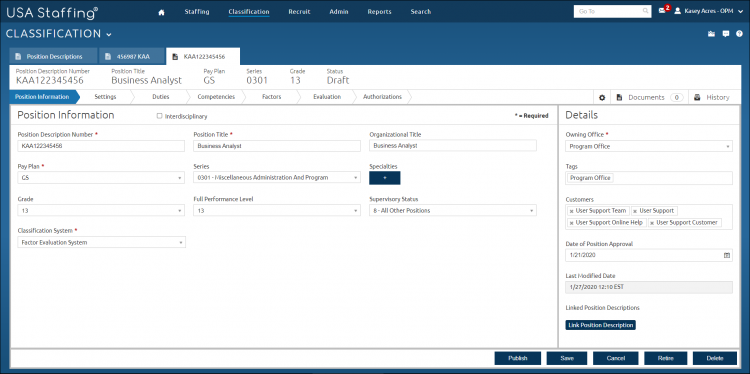750x374 pixels.
Task: Open the calendar icon for Date of Position Approval
Action: pyautogui.click(x=727, y=255)
